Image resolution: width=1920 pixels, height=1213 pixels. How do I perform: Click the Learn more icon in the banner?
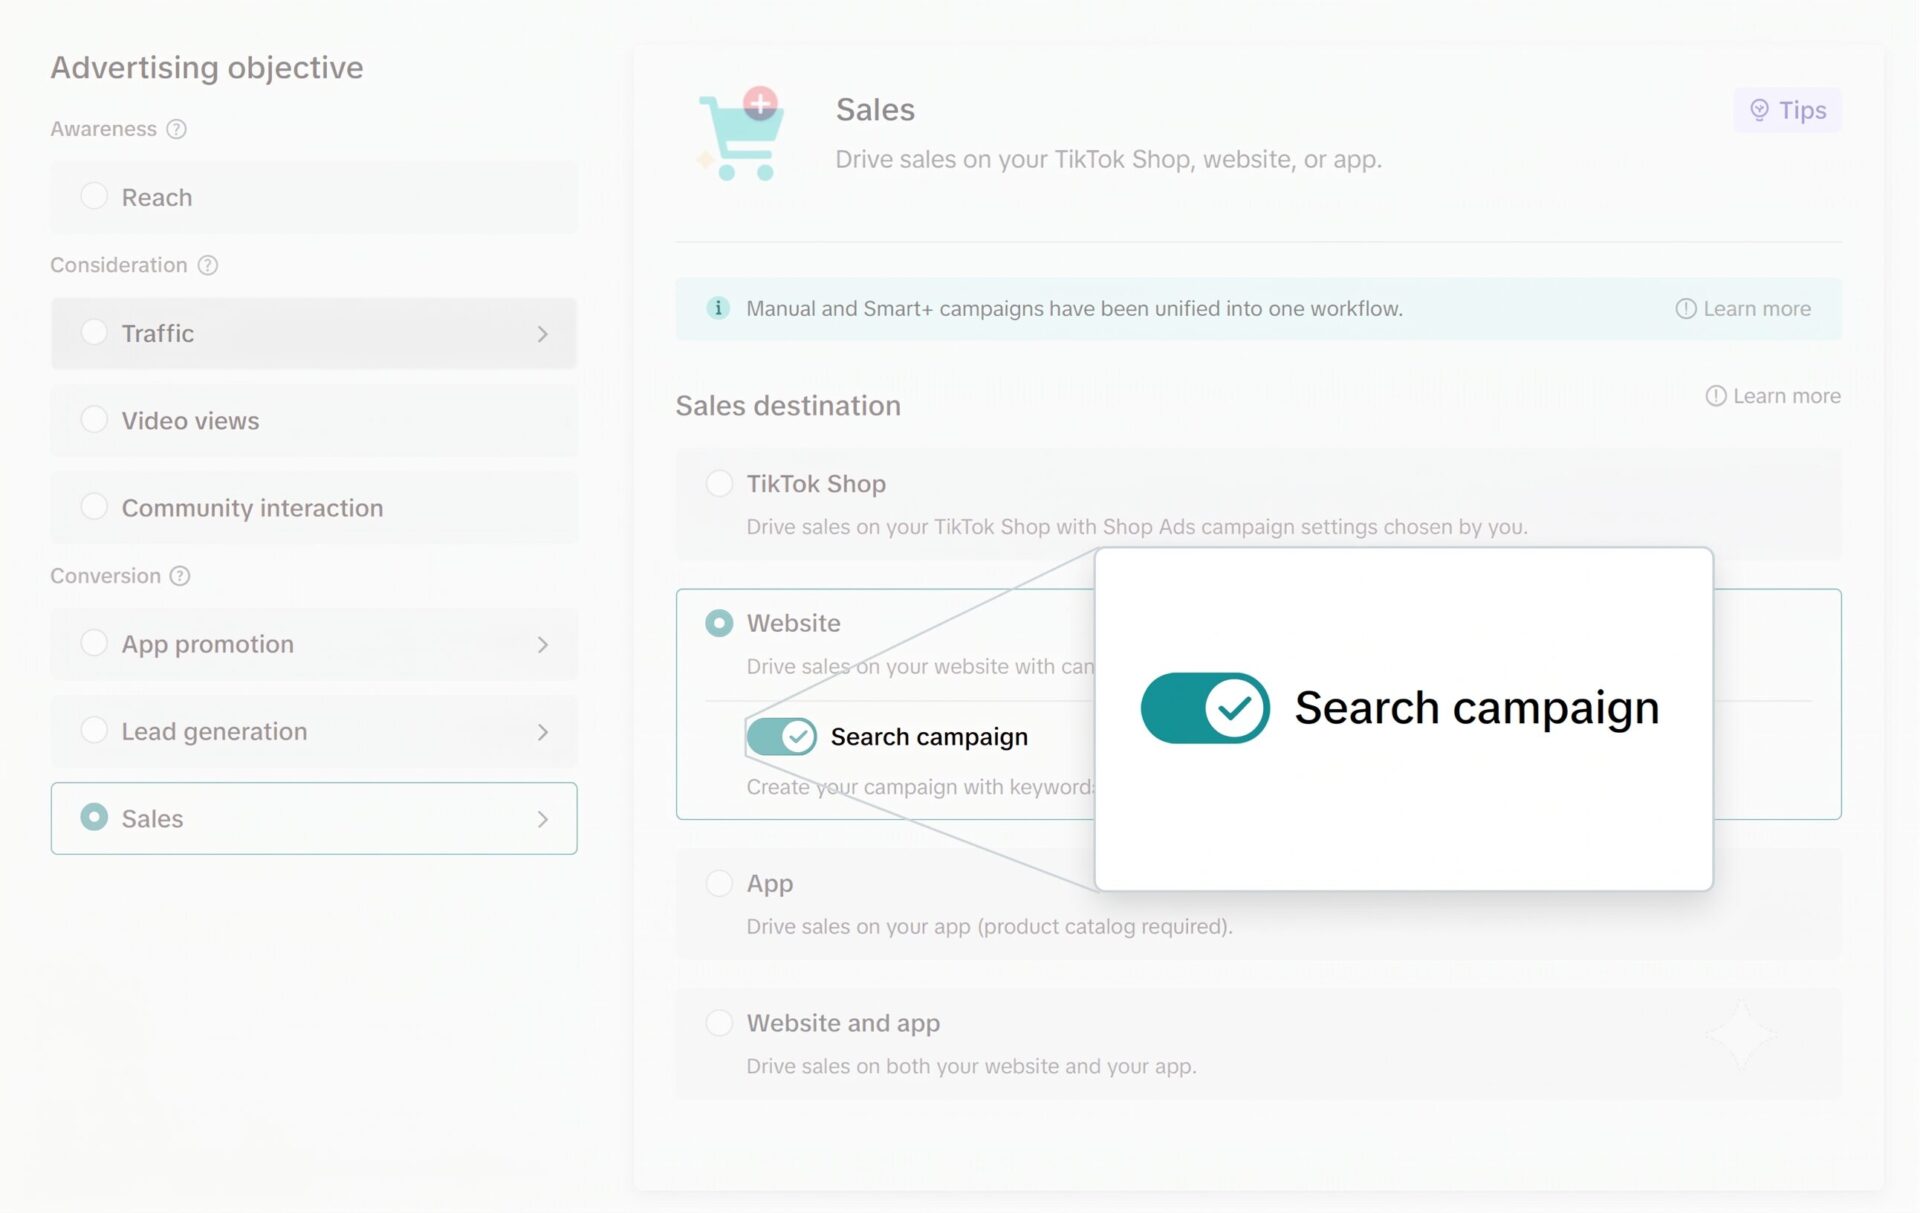coord(1686,309)
